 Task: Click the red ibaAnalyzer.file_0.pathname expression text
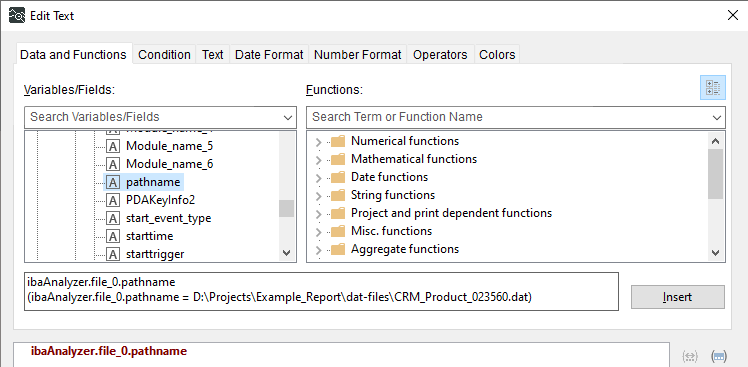point(109,351)
